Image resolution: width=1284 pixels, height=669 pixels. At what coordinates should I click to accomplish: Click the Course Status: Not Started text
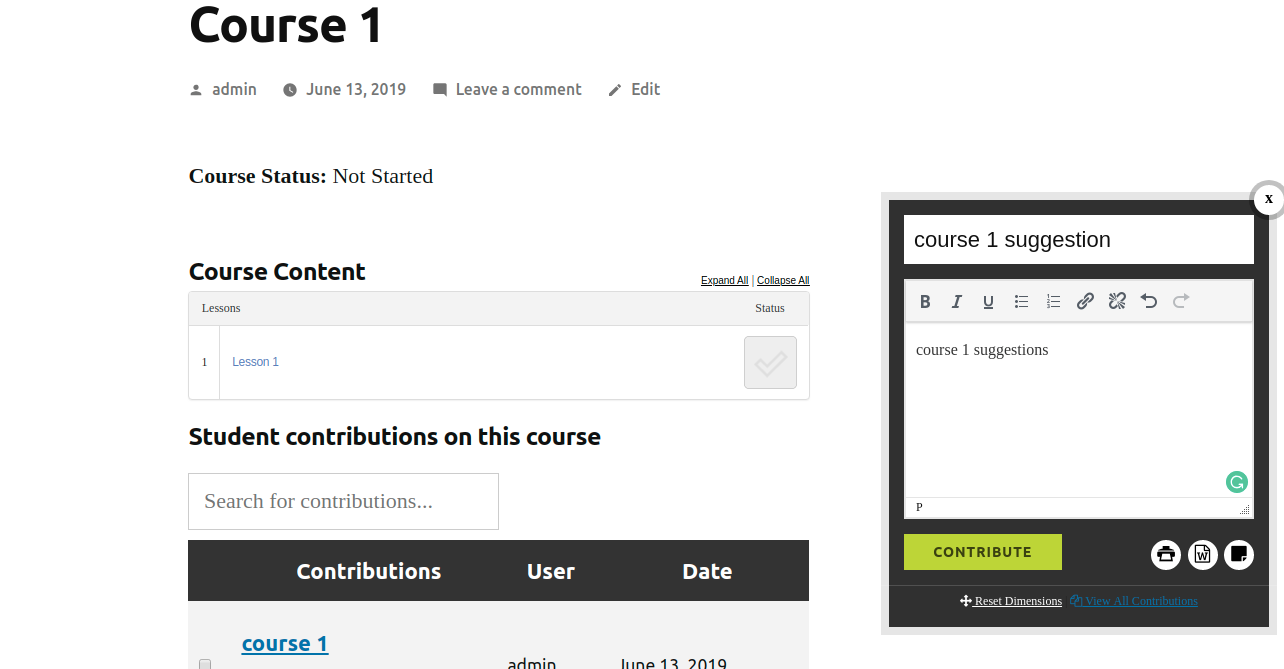pos(311,176)
